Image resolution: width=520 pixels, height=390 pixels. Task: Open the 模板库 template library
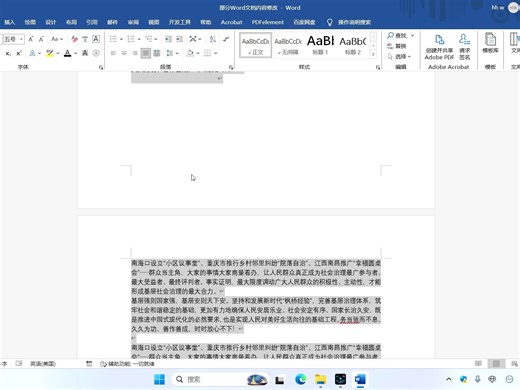(x=490, y=43)
